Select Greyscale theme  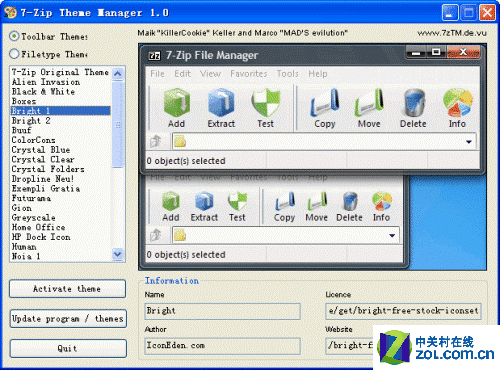[x=60, y=217]
